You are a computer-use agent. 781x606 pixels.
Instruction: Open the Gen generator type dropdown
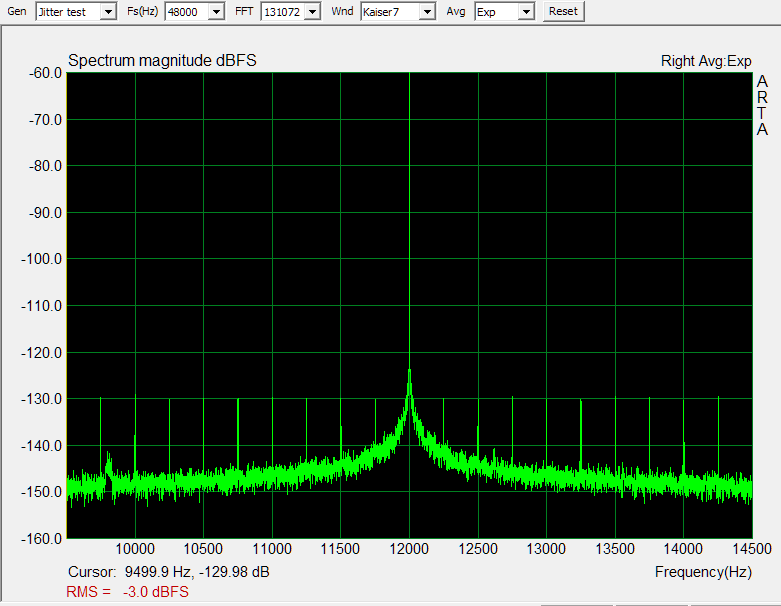tap(108, 11)
